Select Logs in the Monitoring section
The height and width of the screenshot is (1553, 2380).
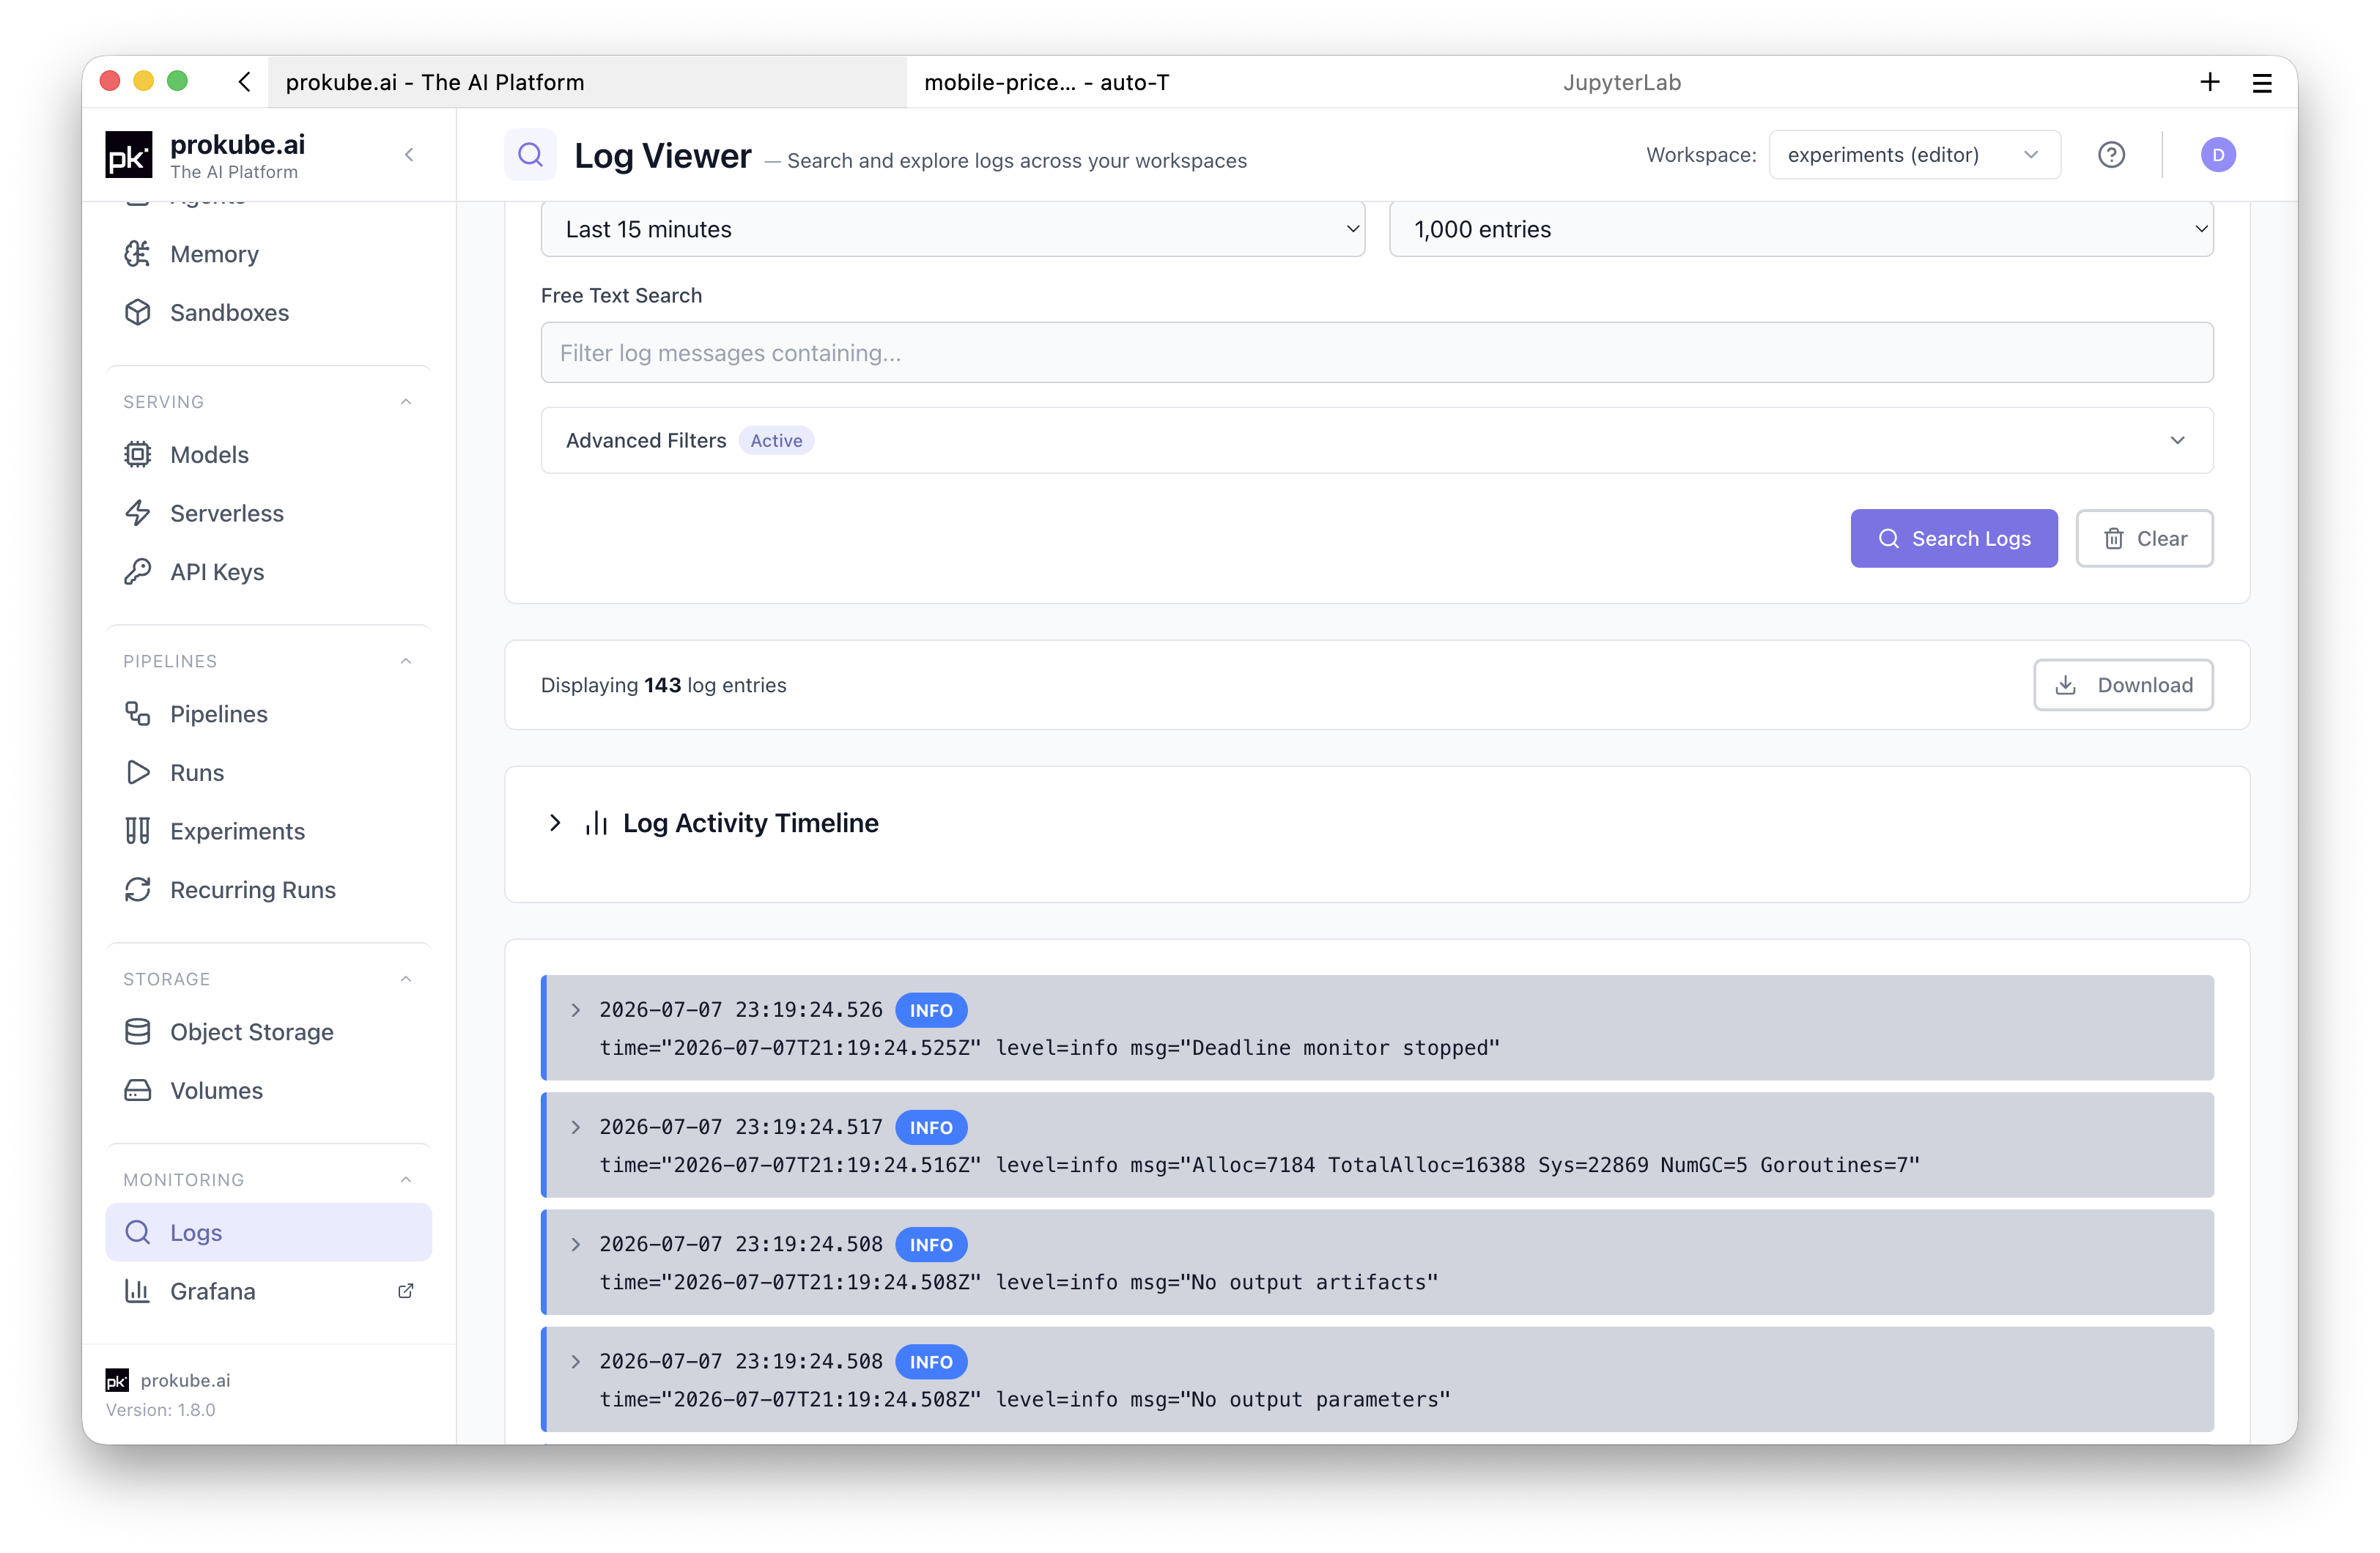coord(268,1233)
